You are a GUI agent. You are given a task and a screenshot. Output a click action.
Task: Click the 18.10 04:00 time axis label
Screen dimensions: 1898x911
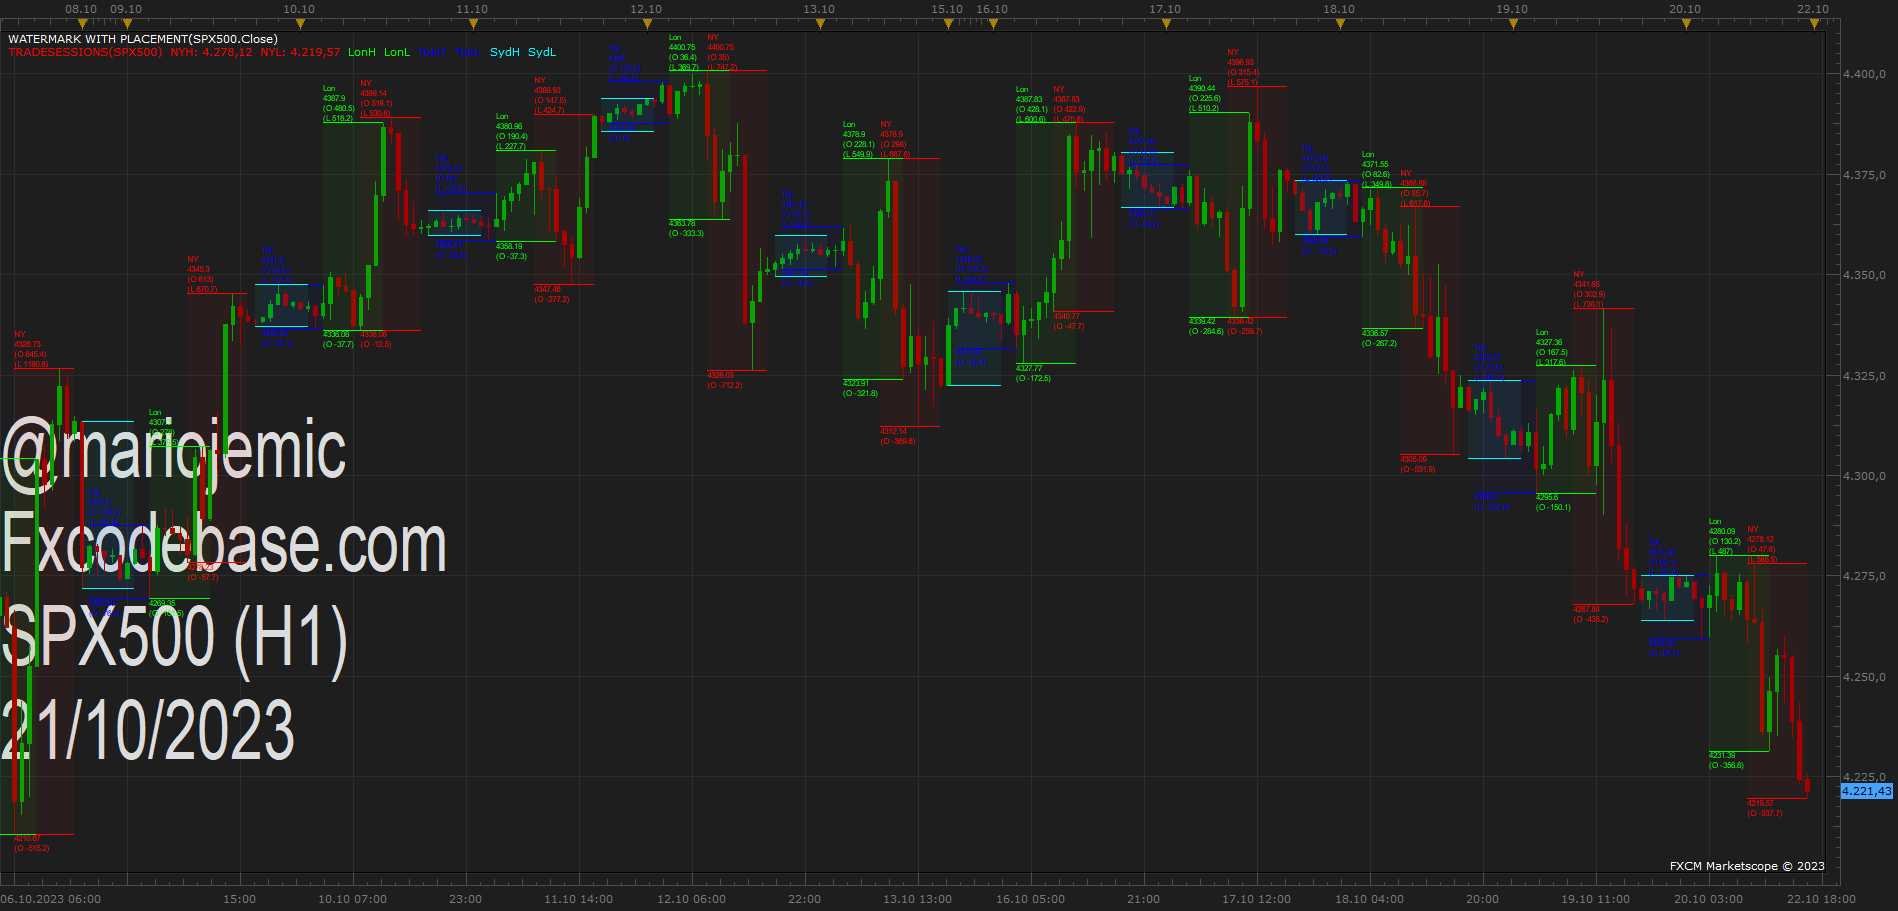coord(1369,899)
